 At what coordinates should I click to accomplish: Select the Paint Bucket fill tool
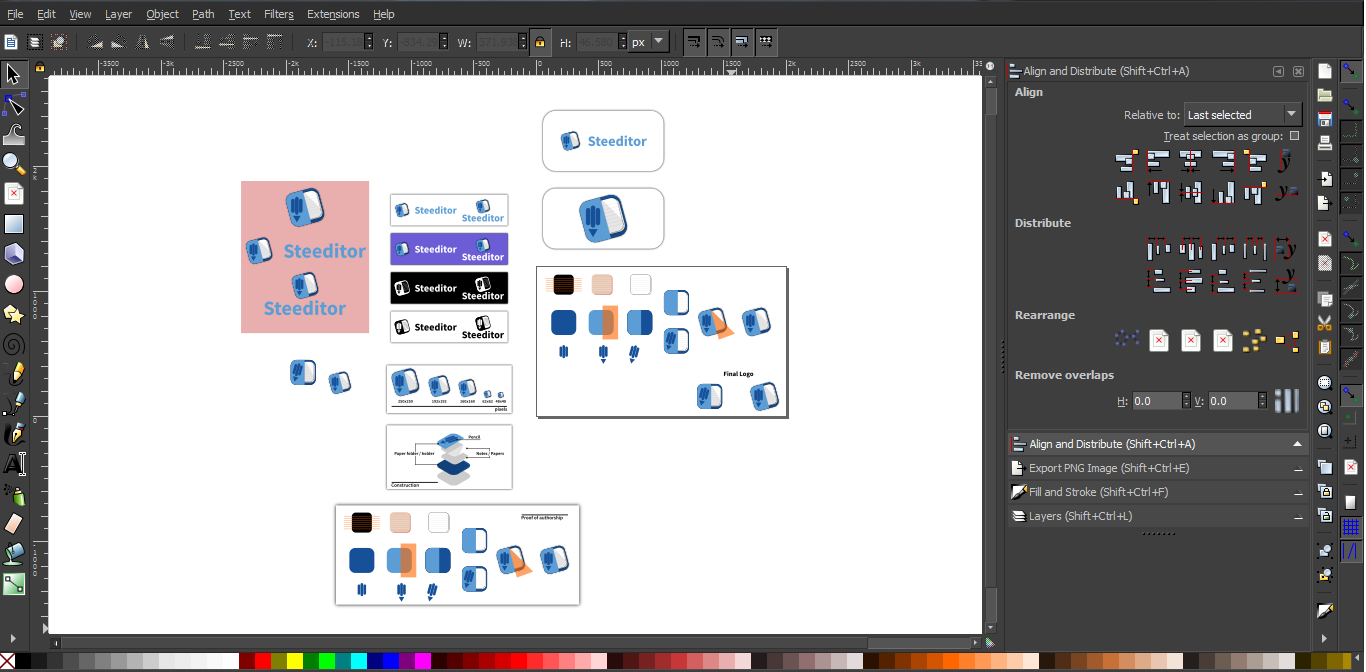[14, 553]
